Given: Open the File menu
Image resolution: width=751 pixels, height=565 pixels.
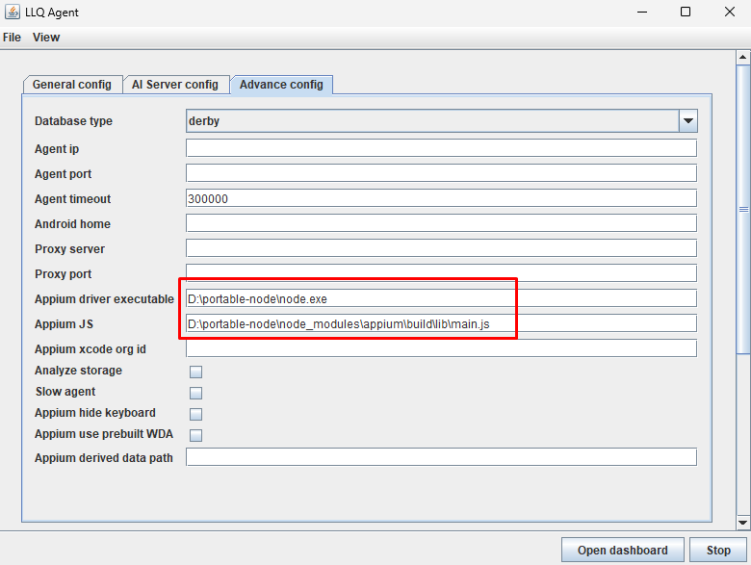Looking at the screenshot, I should click(12, 37).
